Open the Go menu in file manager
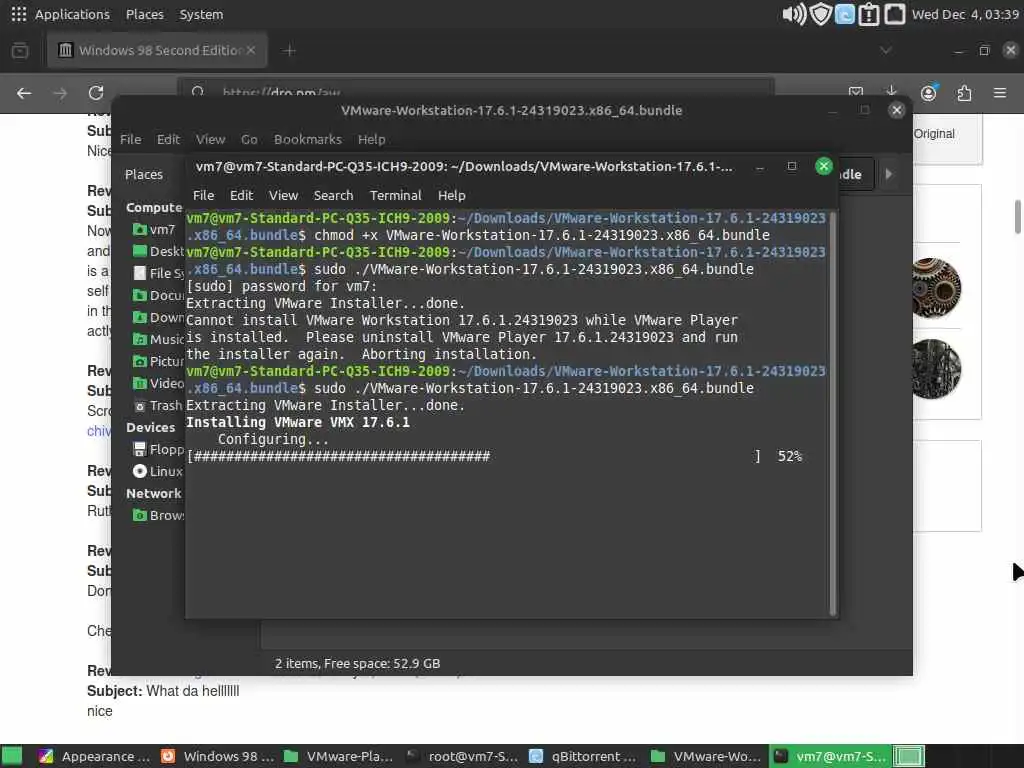The width and height of the screenshot is (1024, 768). tap(249, 139)
